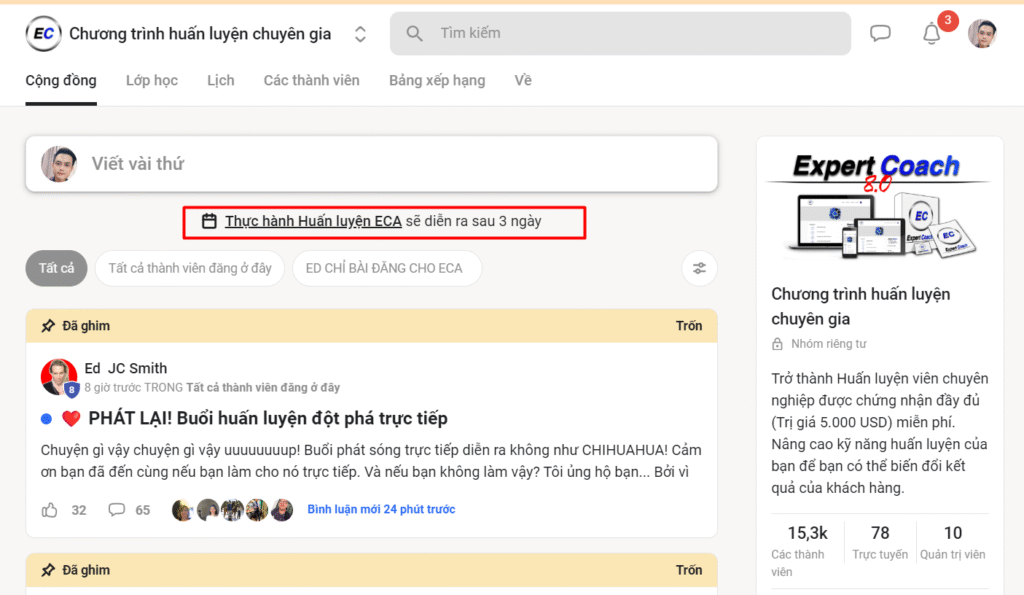The height and width of the screenshot is (595, 1024).
Task: Click the Chương trình huấn luyện chuyên gia sidebar title
Action: click(x=861, y=306)
